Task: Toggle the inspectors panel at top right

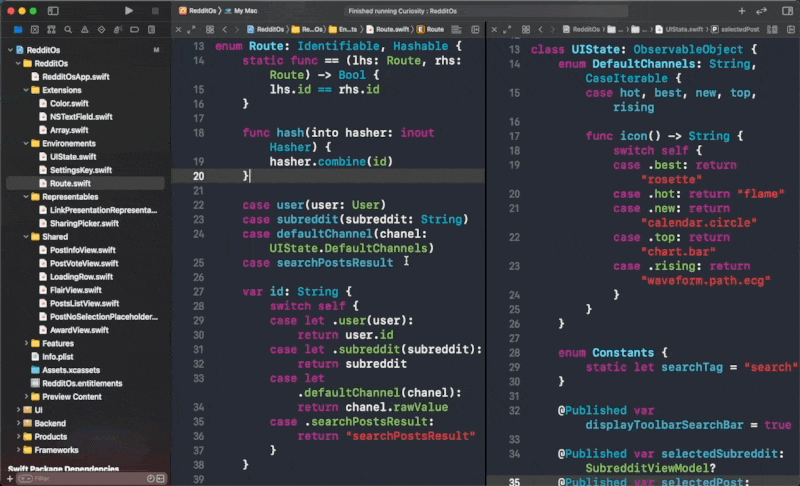Action: coord(786,10)
